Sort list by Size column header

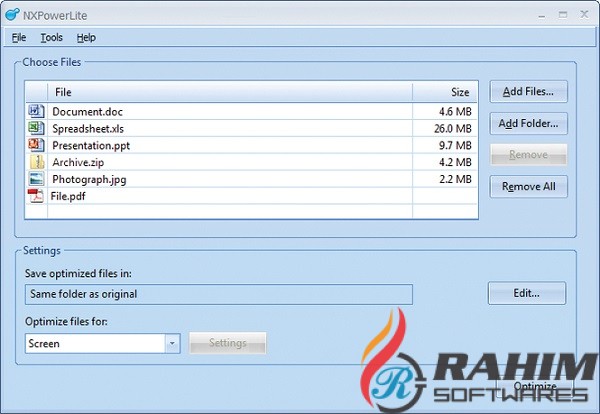coord(445,92)
